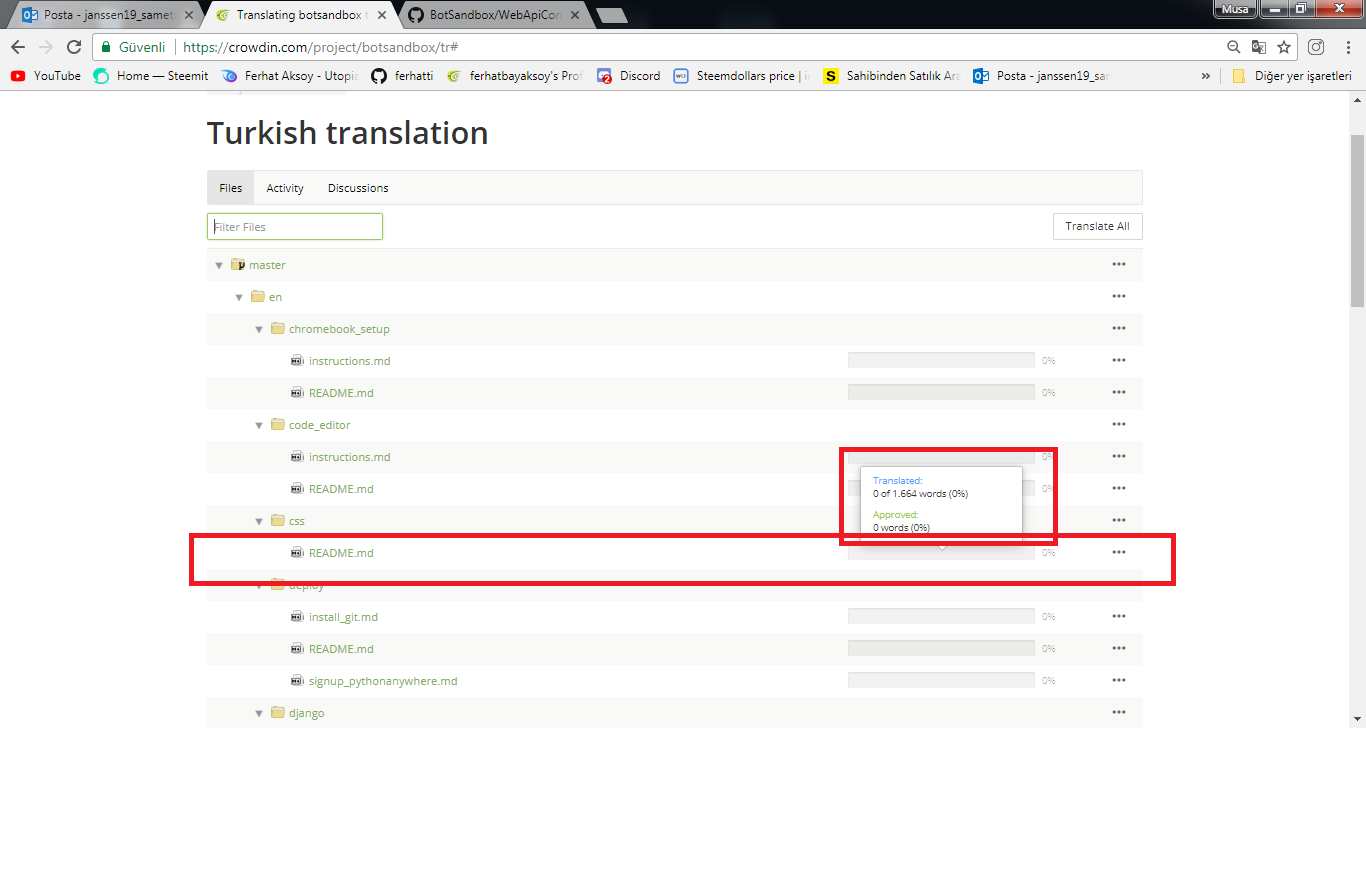Open instructions.md under chromebook_setup

(x=349, y=361)
